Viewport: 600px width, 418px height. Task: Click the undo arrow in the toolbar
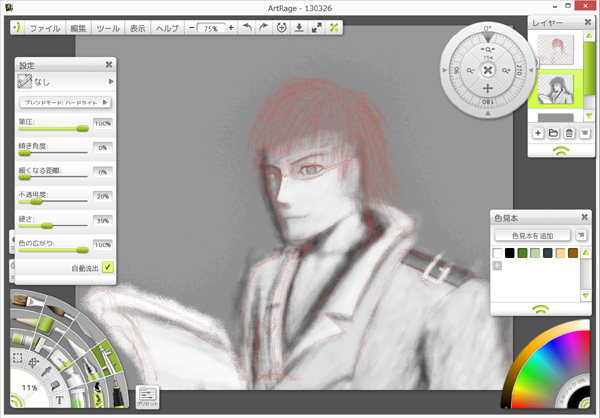[248, 28]
